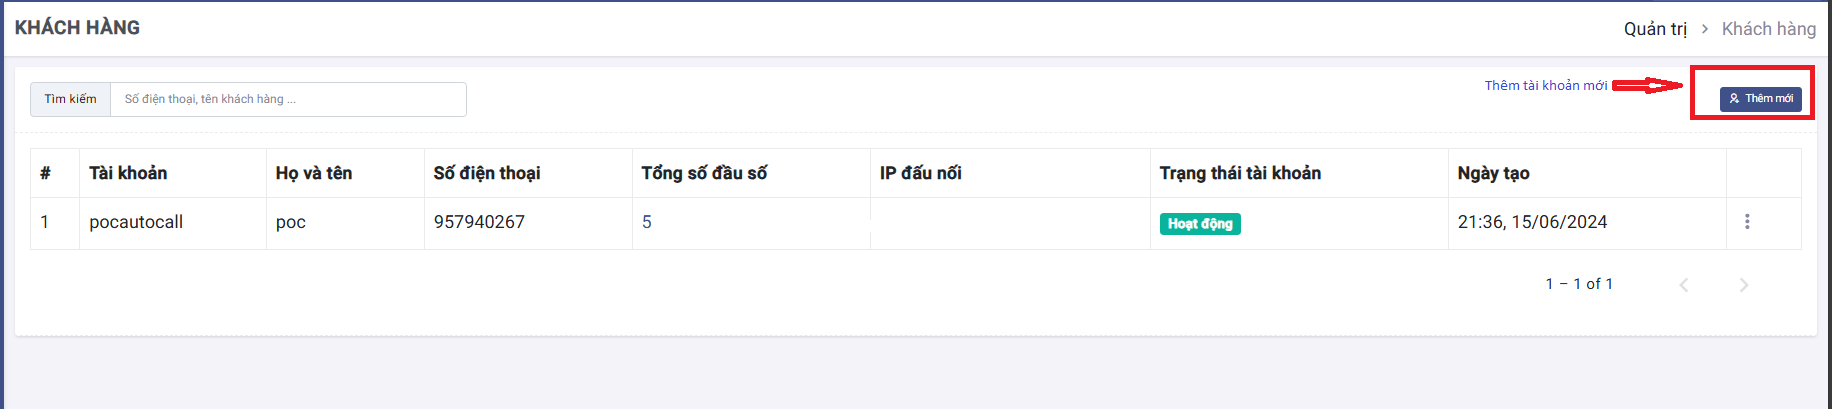Go to the next page of results
1832x409 pixels.
[1744, 285]
